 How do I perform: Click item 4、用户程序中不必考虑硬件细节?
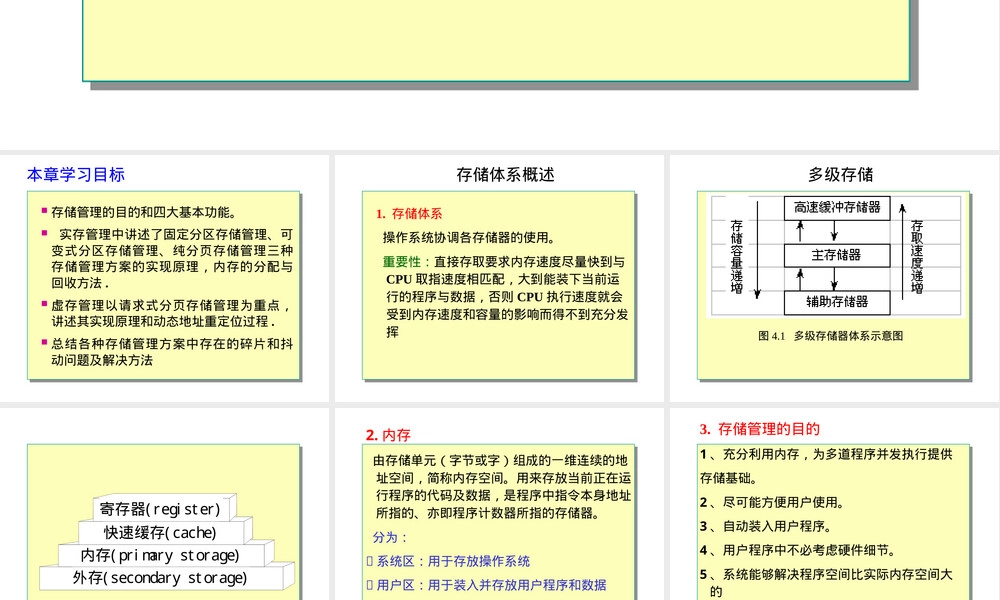coord(798,550)
